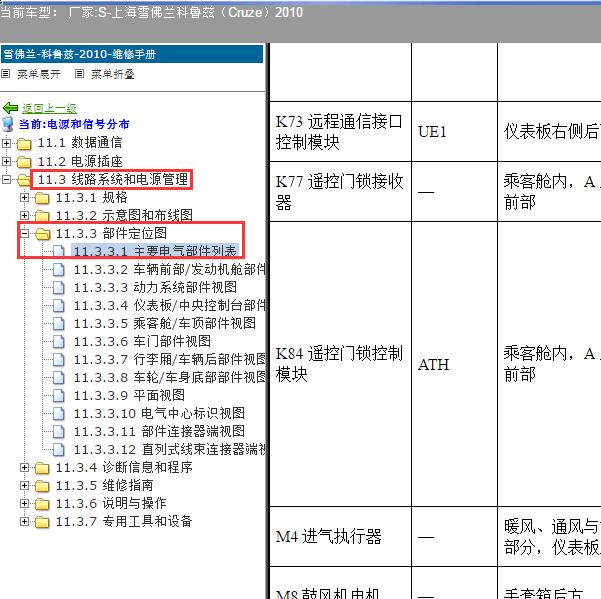Open 11.3.3.3 动力系统部件视图 document
601x599 pixels.
(155, 287)
